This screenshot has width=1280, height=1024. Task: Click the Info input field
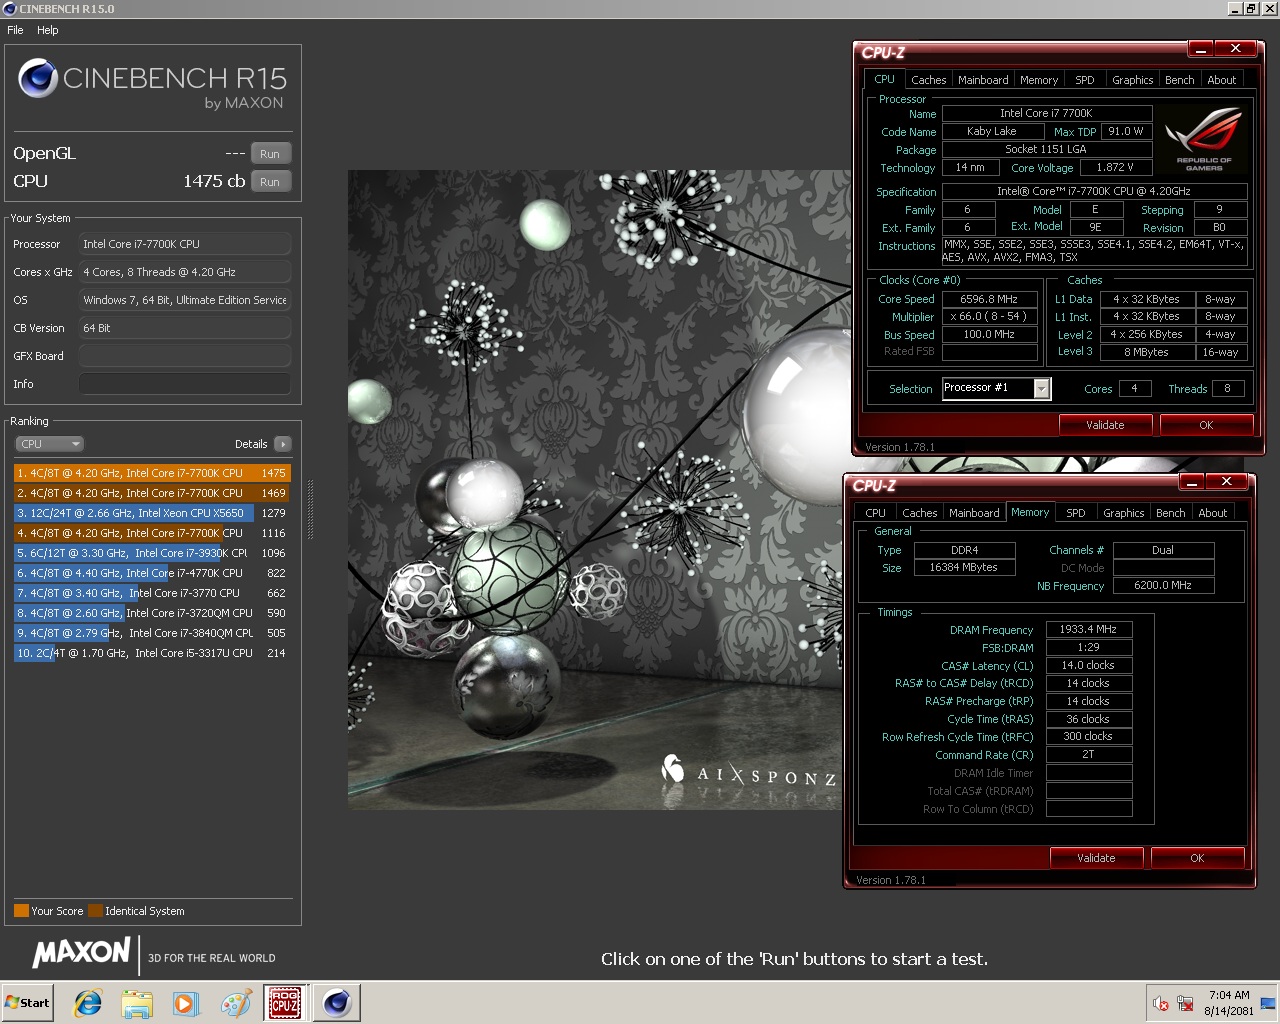pos(185,384)
